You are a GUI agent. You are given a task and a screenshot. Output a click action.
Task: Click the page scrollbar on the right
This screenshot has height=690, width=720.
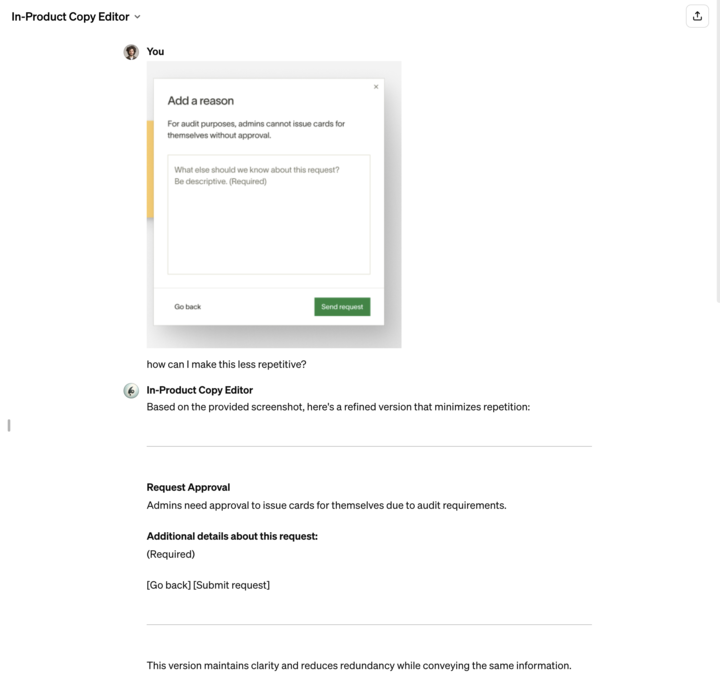tap(718, 151)
